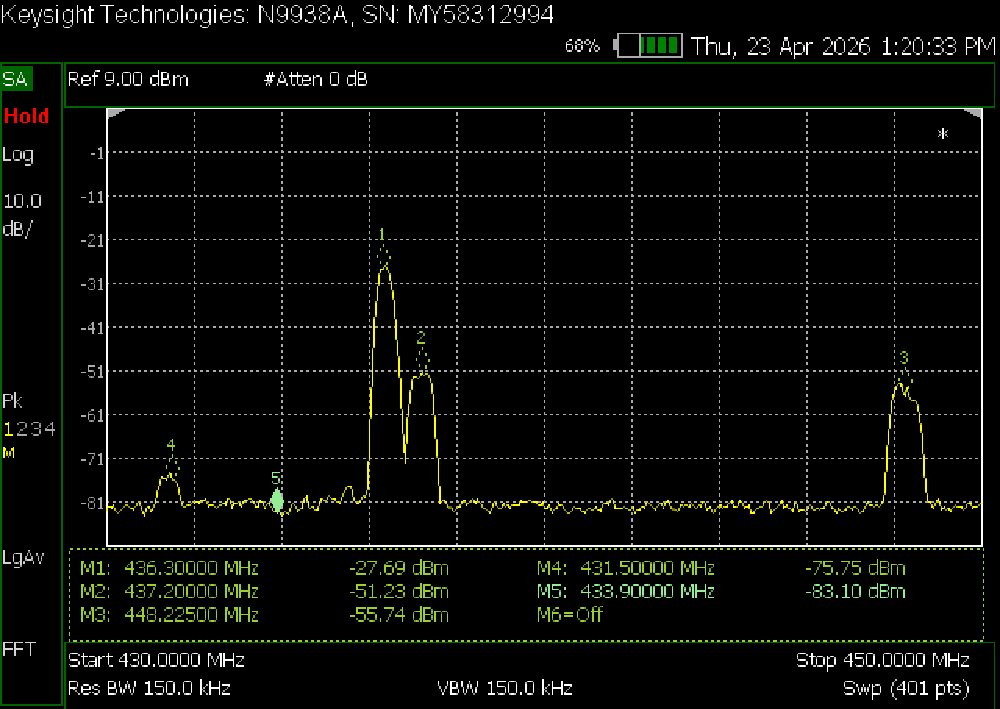Click the -41 y-axis label
Screen dimensions: 1000x709
(x=92, y=328)
